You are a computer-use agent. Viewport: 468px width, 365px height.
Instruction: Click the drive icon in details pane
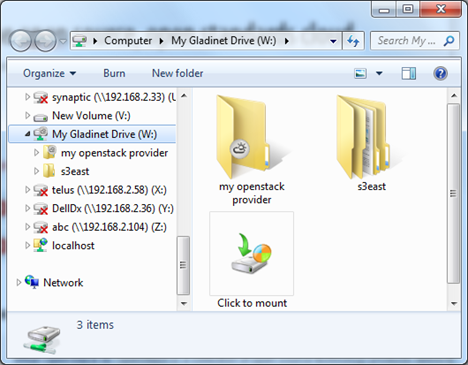point(42,339)
